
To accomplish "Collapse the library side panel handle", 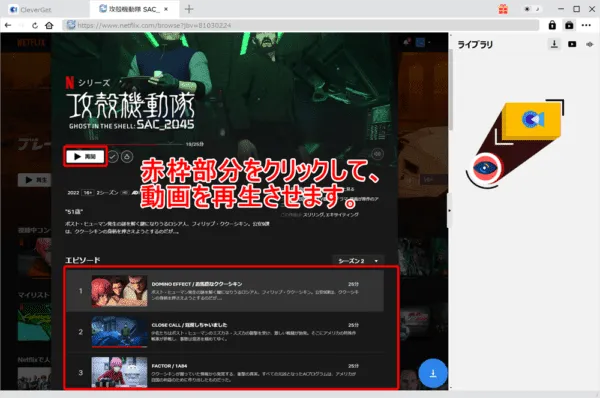I will tap(449, 210).
